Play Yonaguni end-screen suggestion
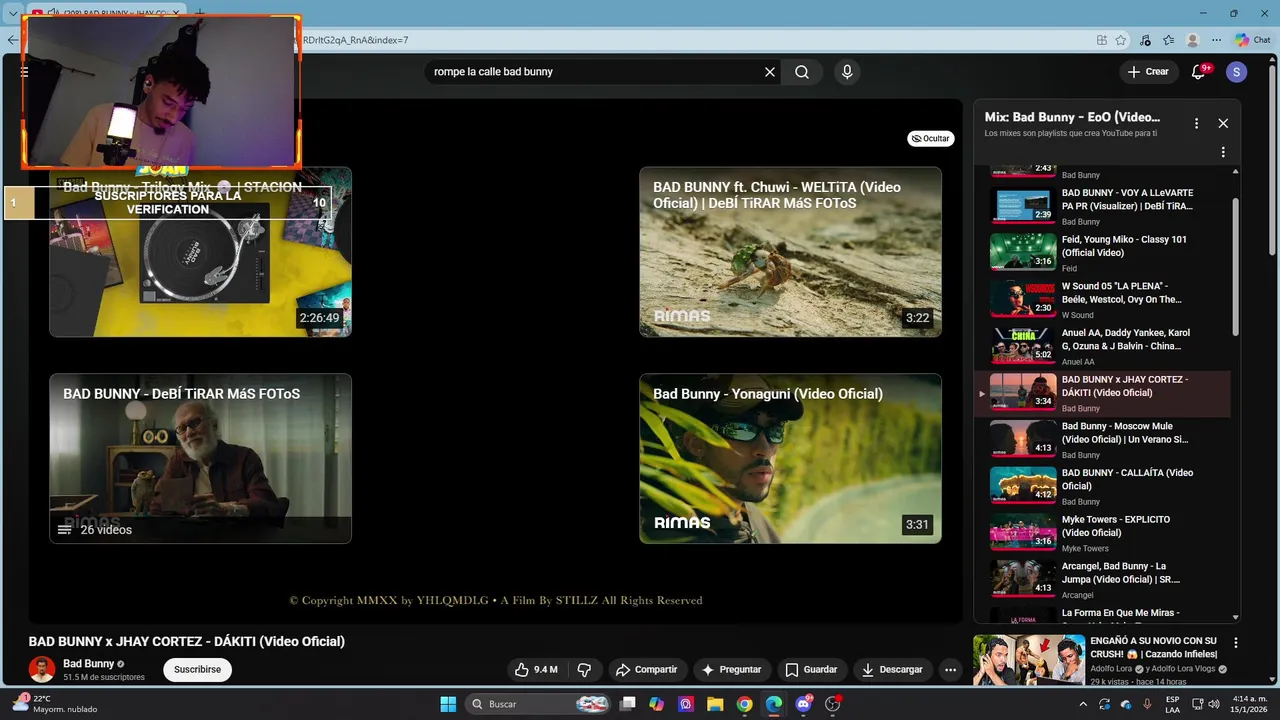This screenshot has height=720, width=1280. (790, 458)
